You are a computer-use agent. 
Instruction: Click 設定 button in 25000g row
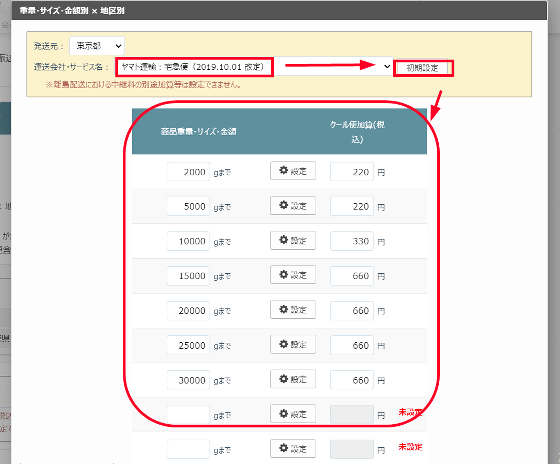point(293,344)
